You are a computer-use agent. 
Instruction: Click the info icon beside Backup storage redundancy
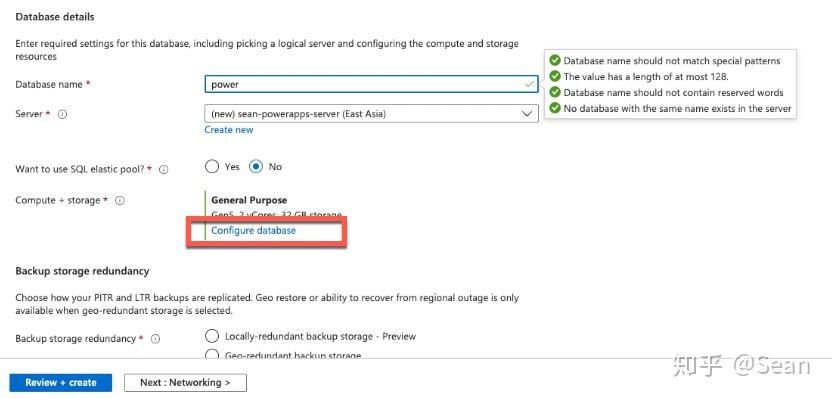(x=155, y=339)
